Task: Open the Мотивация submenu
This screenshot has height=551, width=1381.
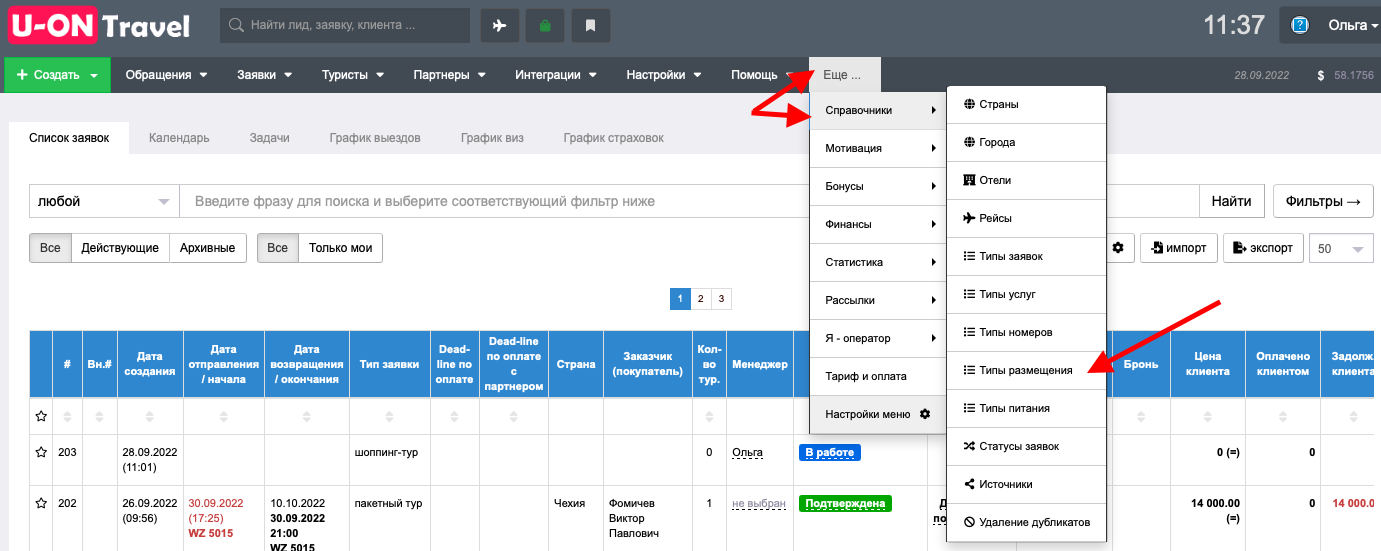Action: tap(880, 148)
